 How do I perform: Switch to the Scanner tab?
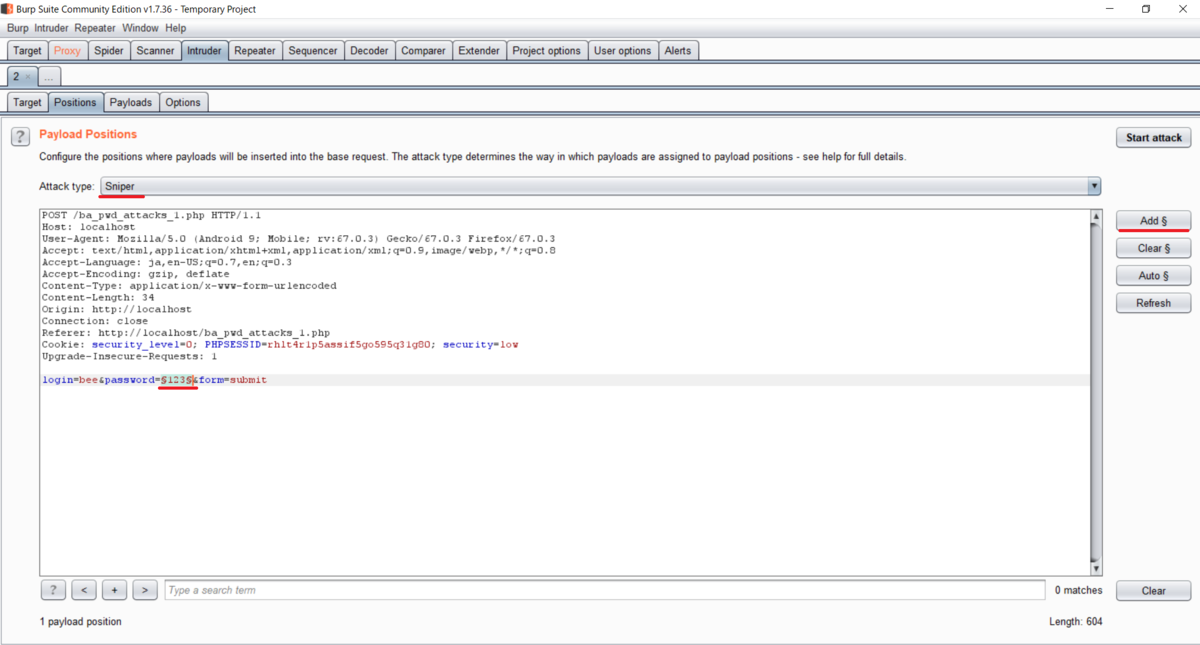[x=155, y=50]
